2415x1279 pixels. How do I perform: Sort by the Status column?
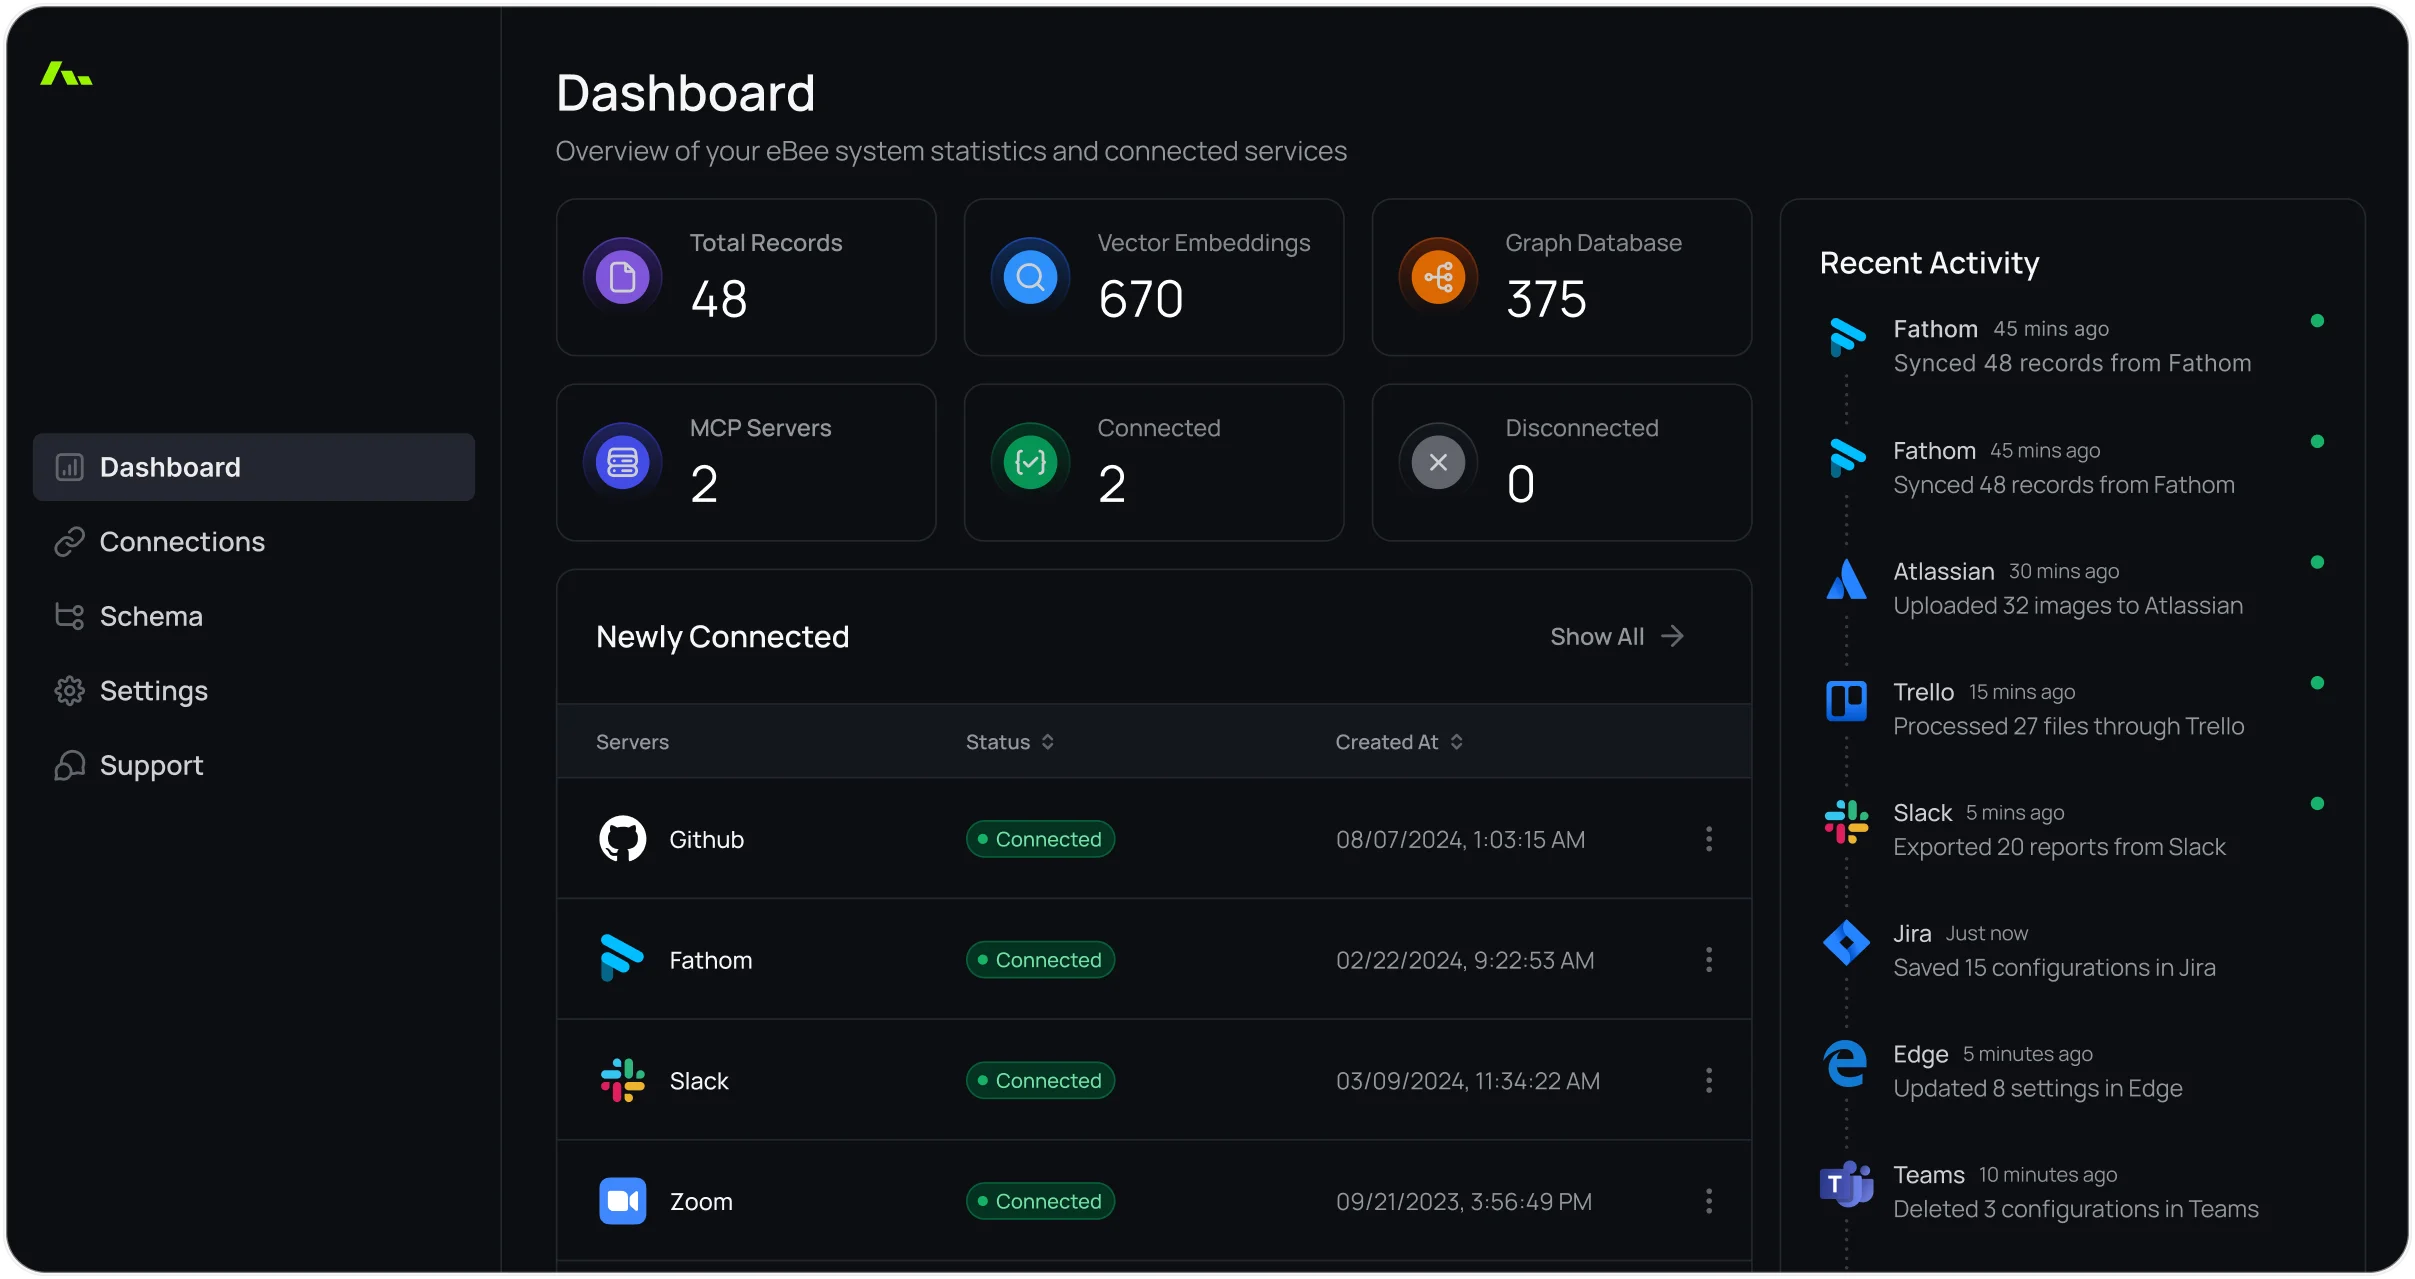tap(1010, 742)
